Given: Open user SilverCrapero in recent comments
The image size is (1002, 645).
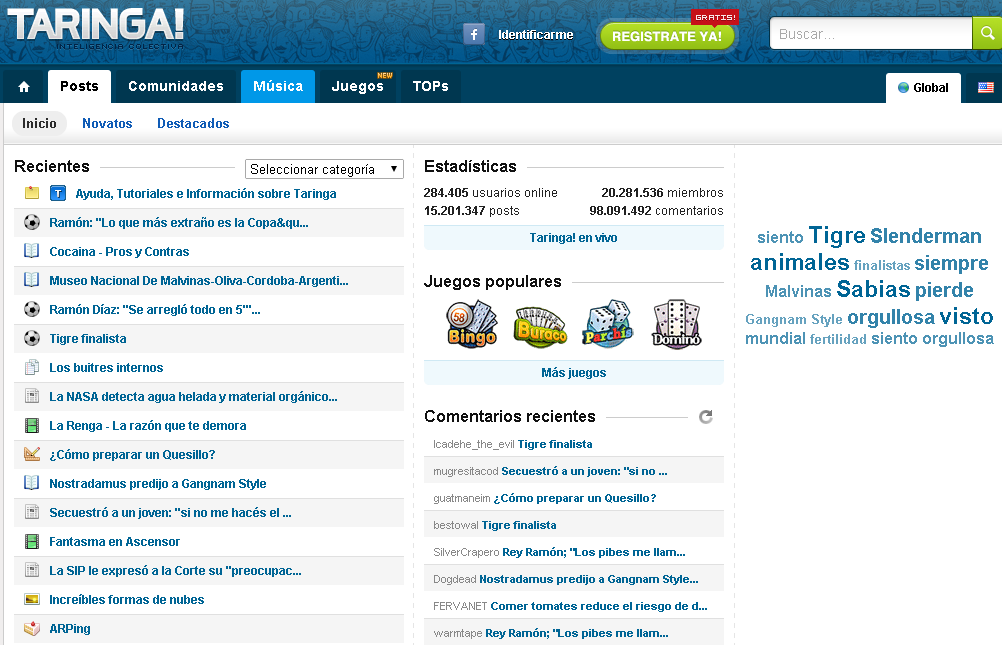Looking at the screenshot, I should [466, 552].
